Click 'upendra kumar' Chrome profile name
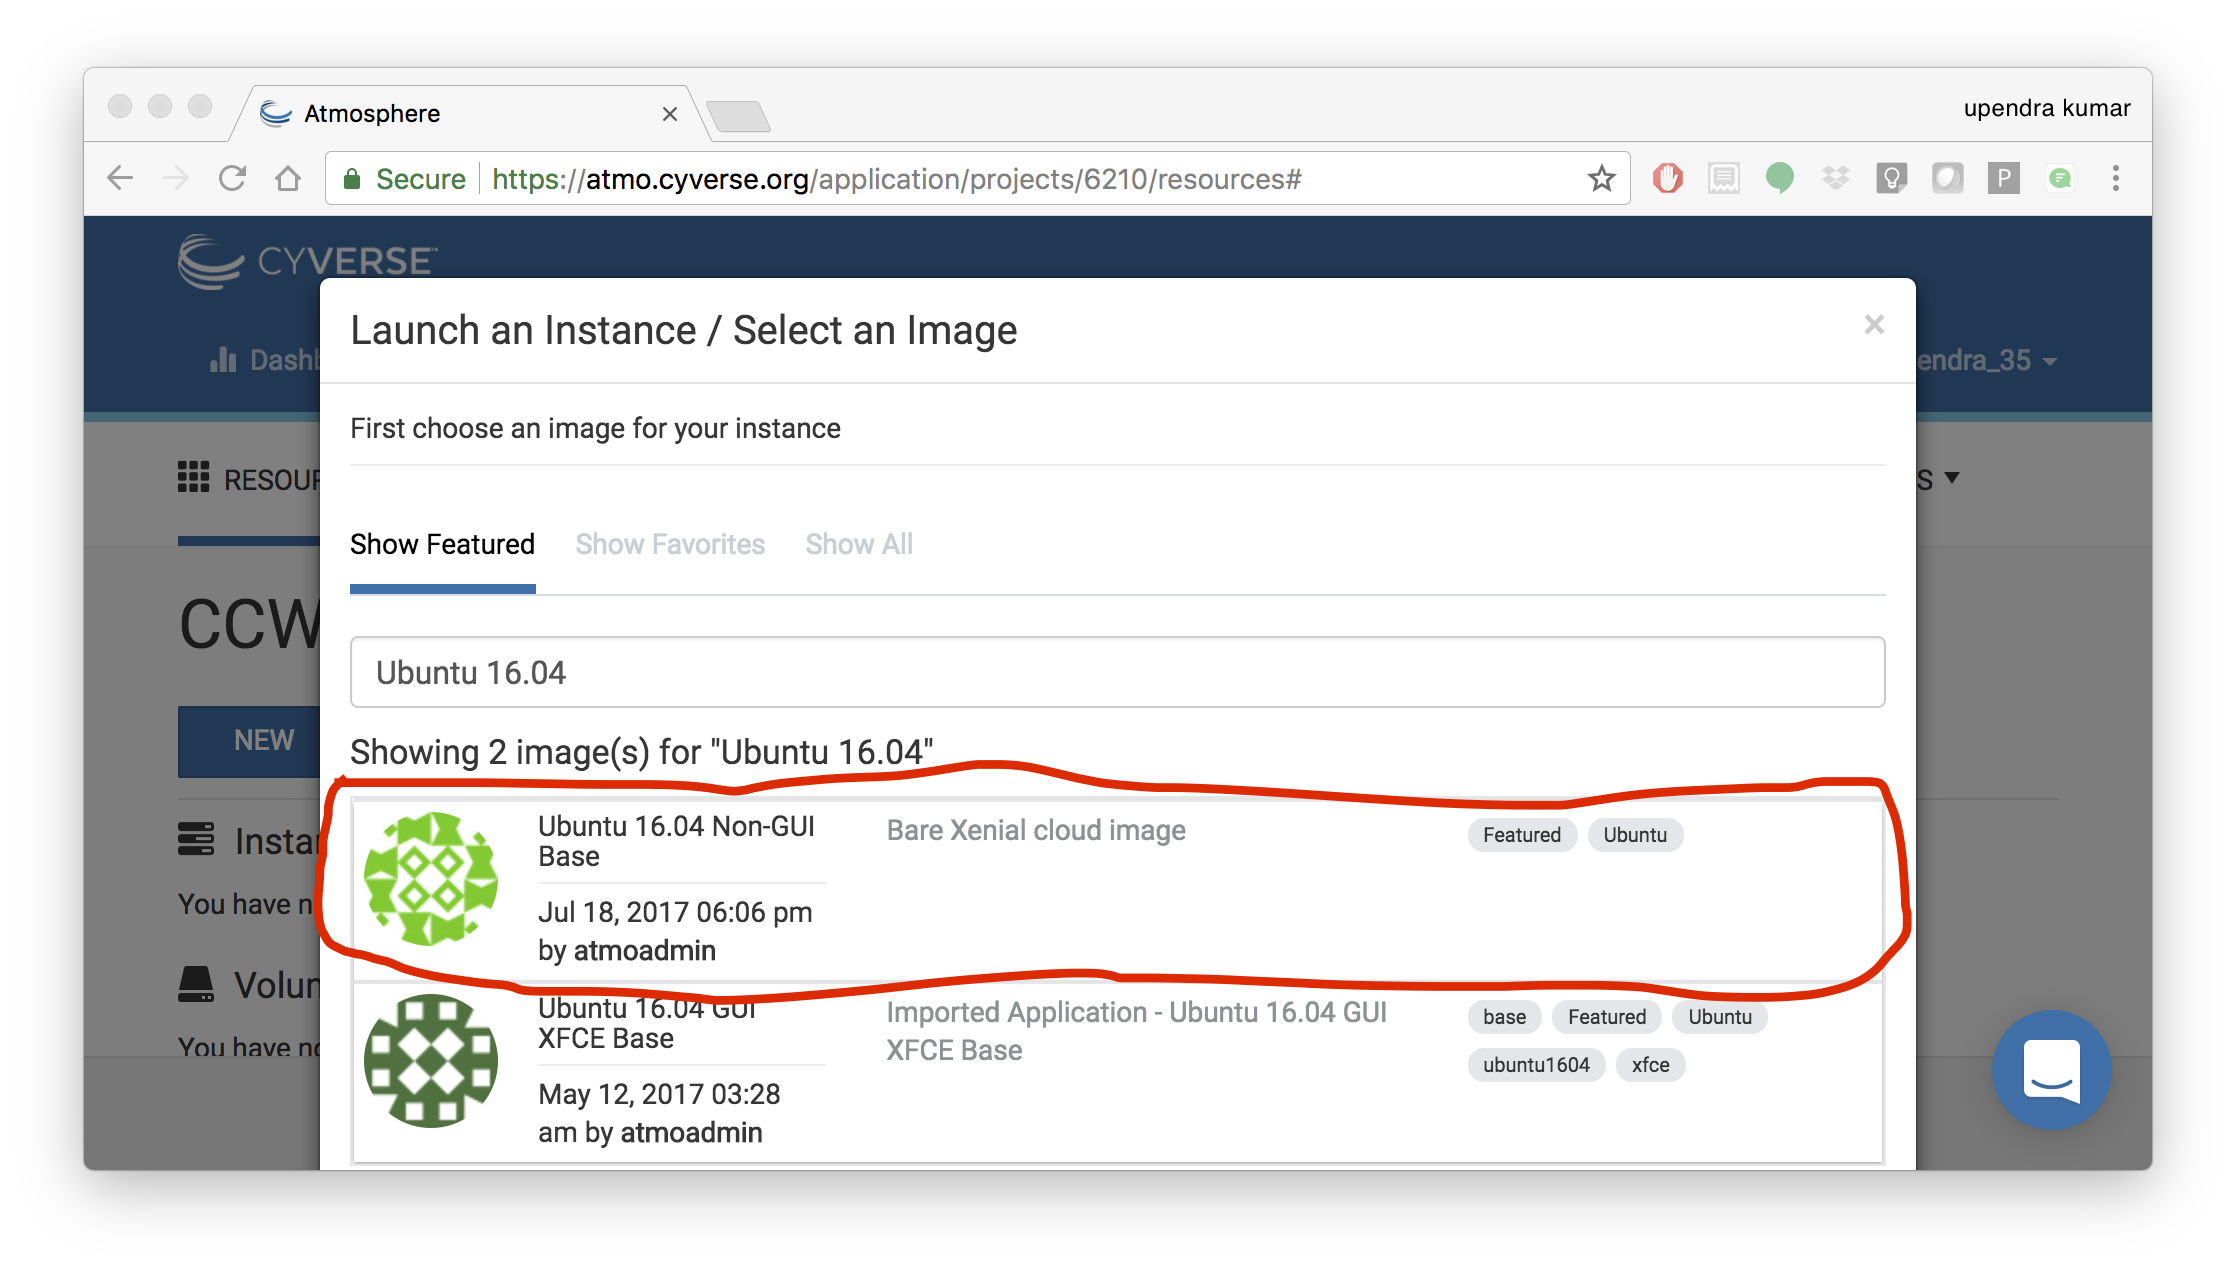 (2046, 108)
